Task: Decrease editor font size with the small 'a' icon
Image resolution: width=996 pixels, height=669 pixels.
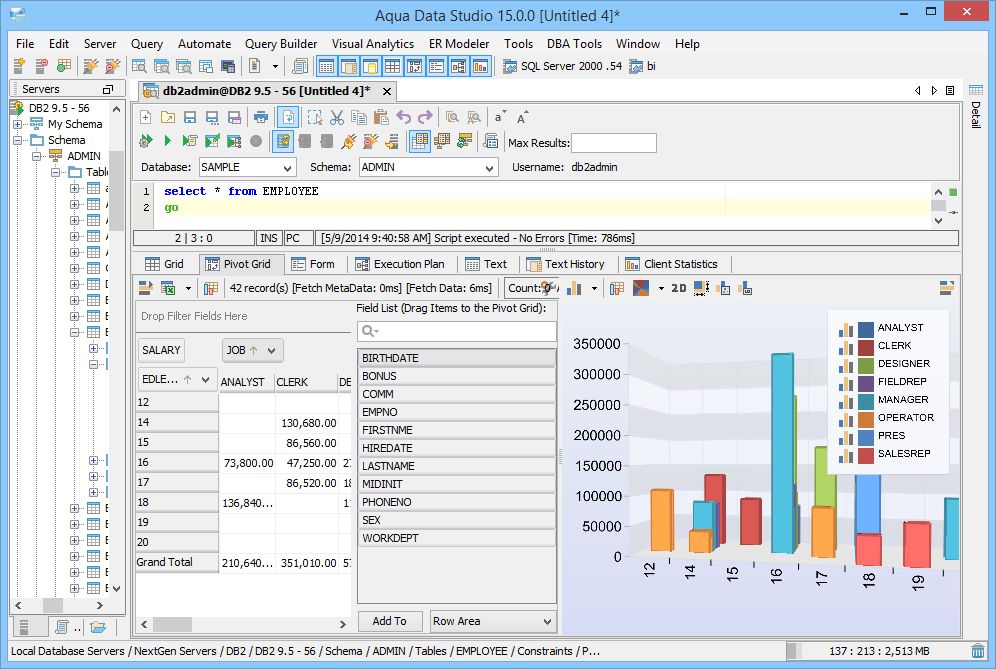Action: click(500, 117)
